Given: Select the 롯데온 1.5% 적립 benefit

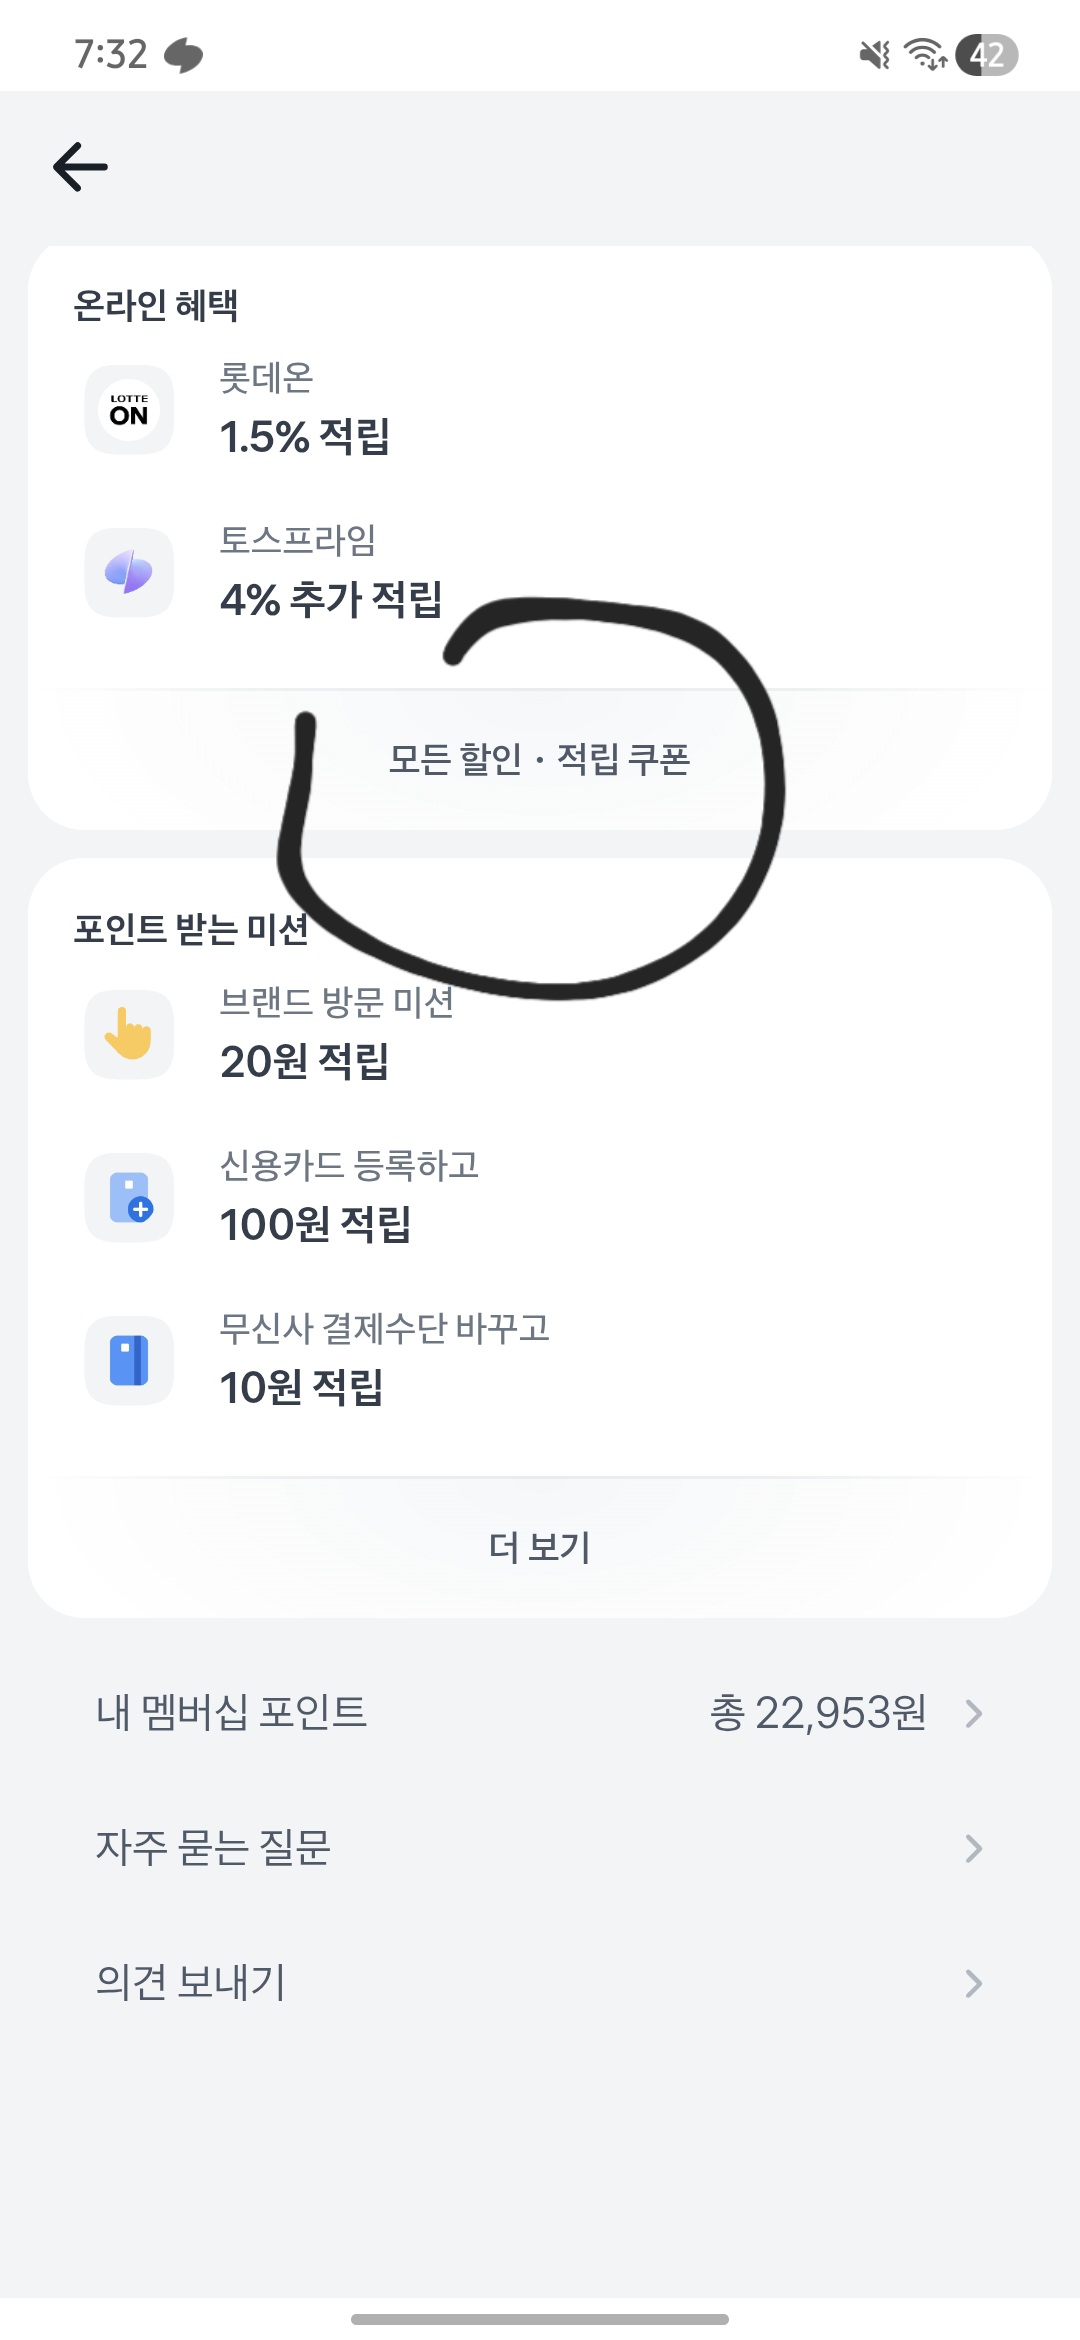Looking at the screenshot, I should (305, 410).
